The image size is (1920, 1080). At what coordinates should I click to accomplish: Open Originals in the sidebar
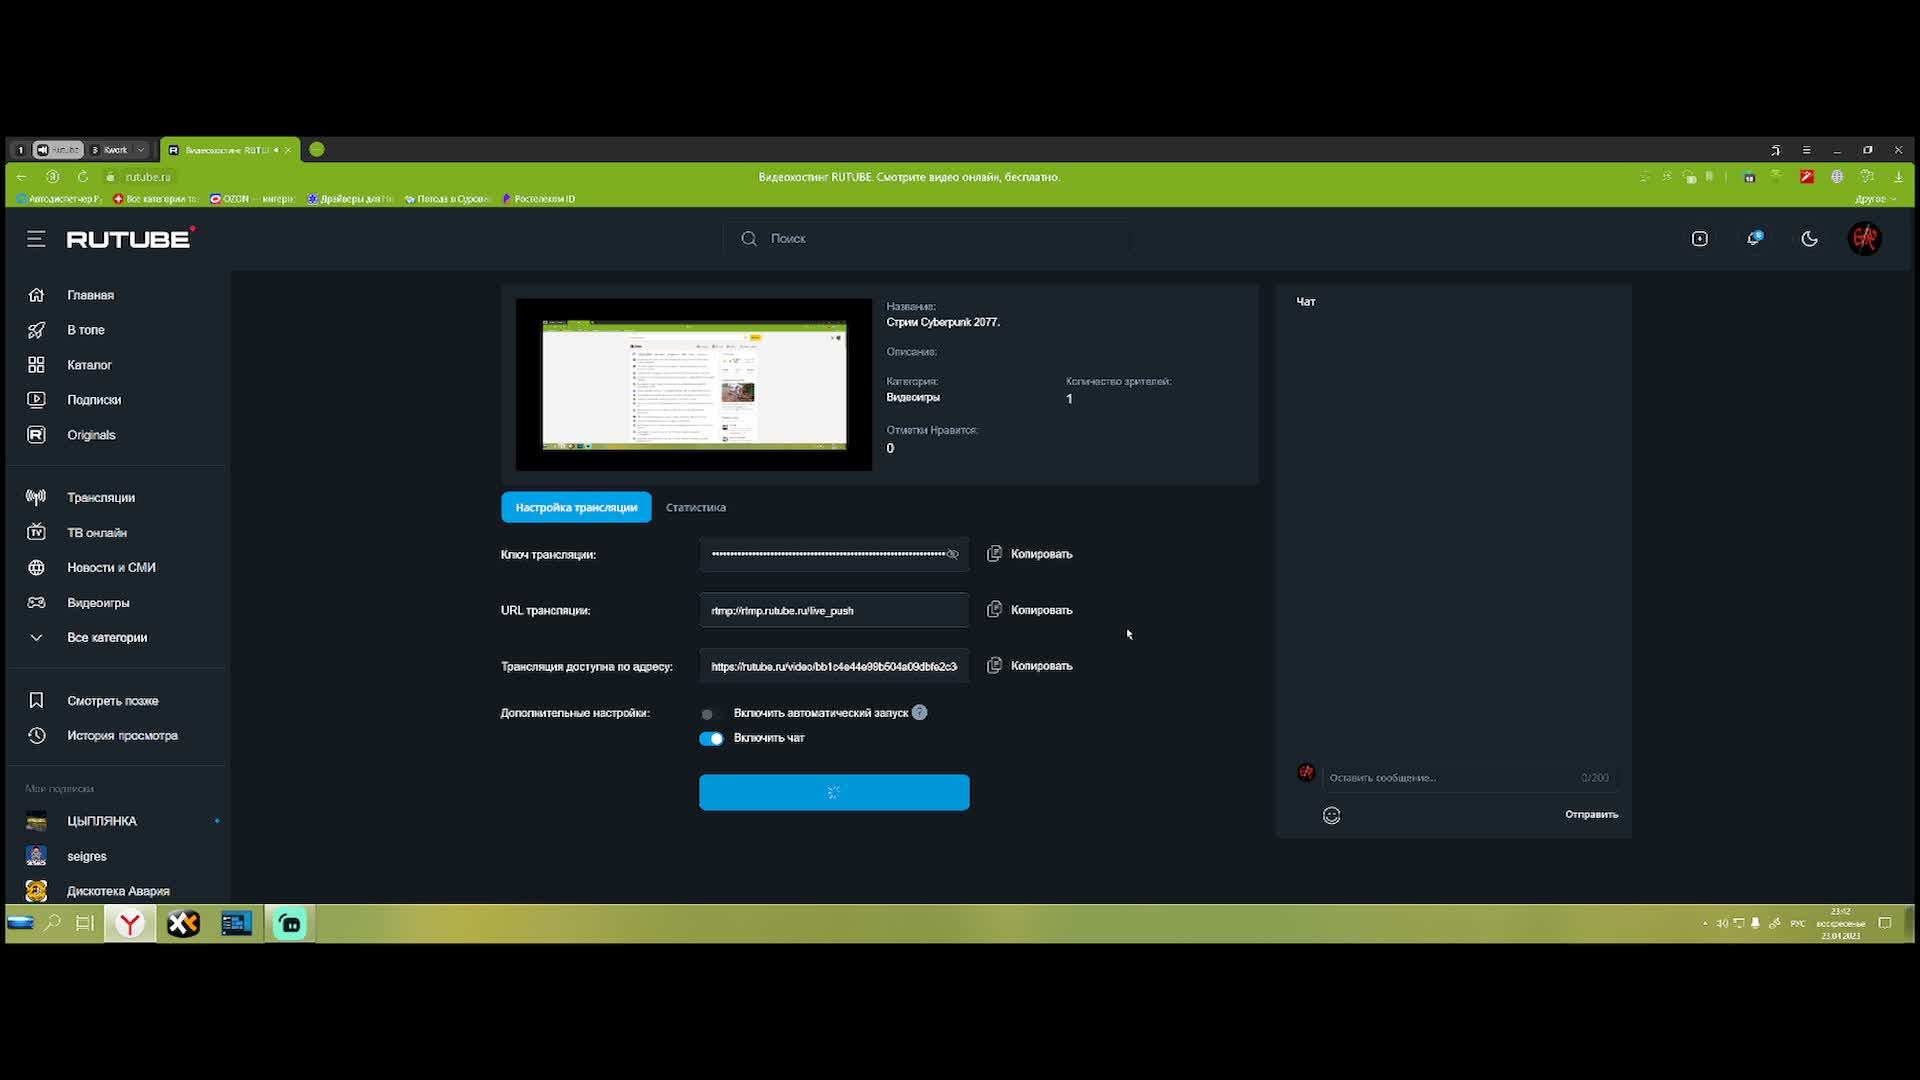(x=91, y=435)
